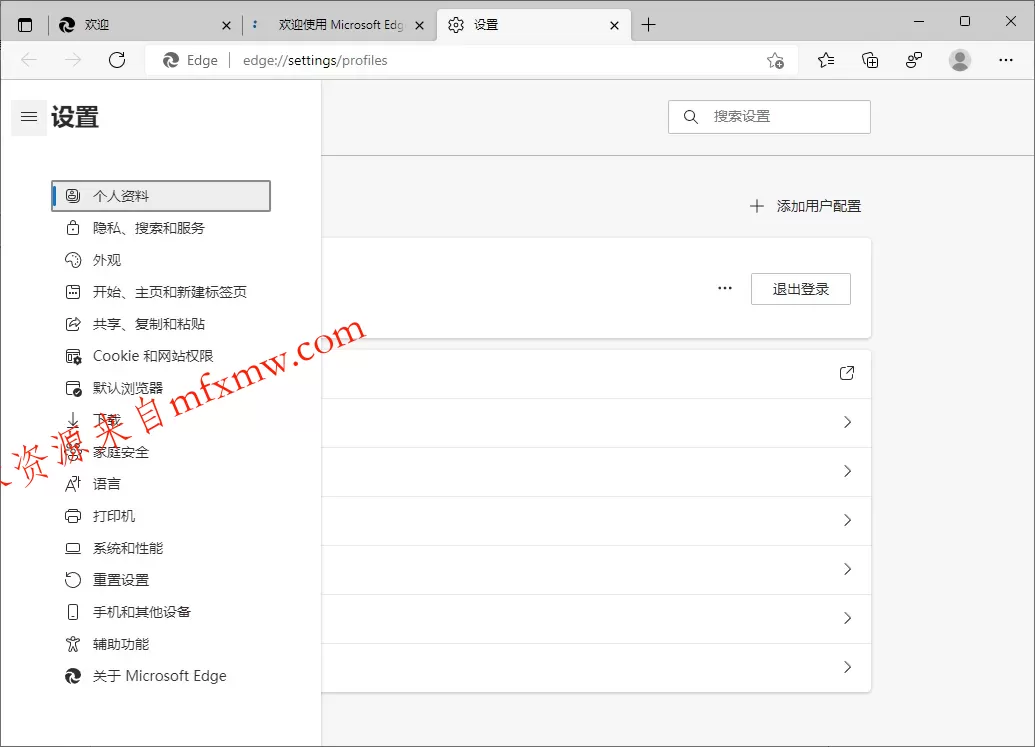Switch to 欢迎使用 Microsoft Edge tab
Viewport: 1035px width, 747px height.
[340, 25]
